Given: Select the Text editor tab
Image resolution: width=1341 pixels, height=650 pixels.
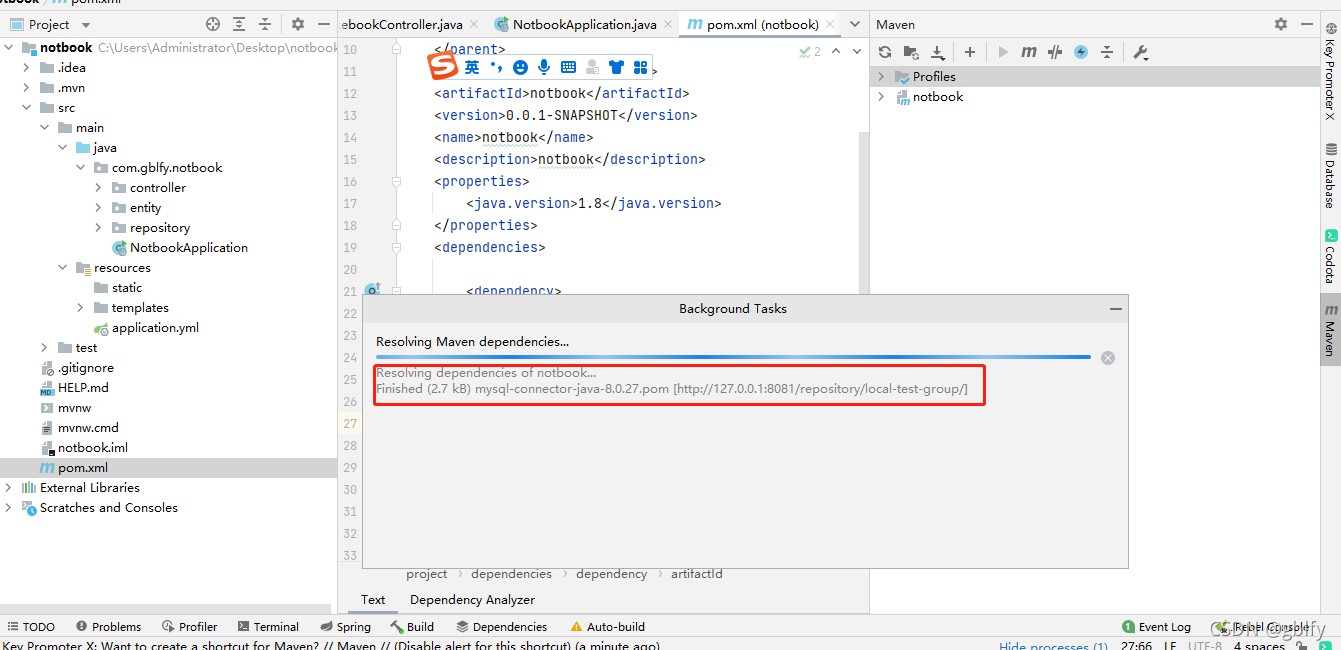Looking at the screenshot, I should [x=373, y=600].
